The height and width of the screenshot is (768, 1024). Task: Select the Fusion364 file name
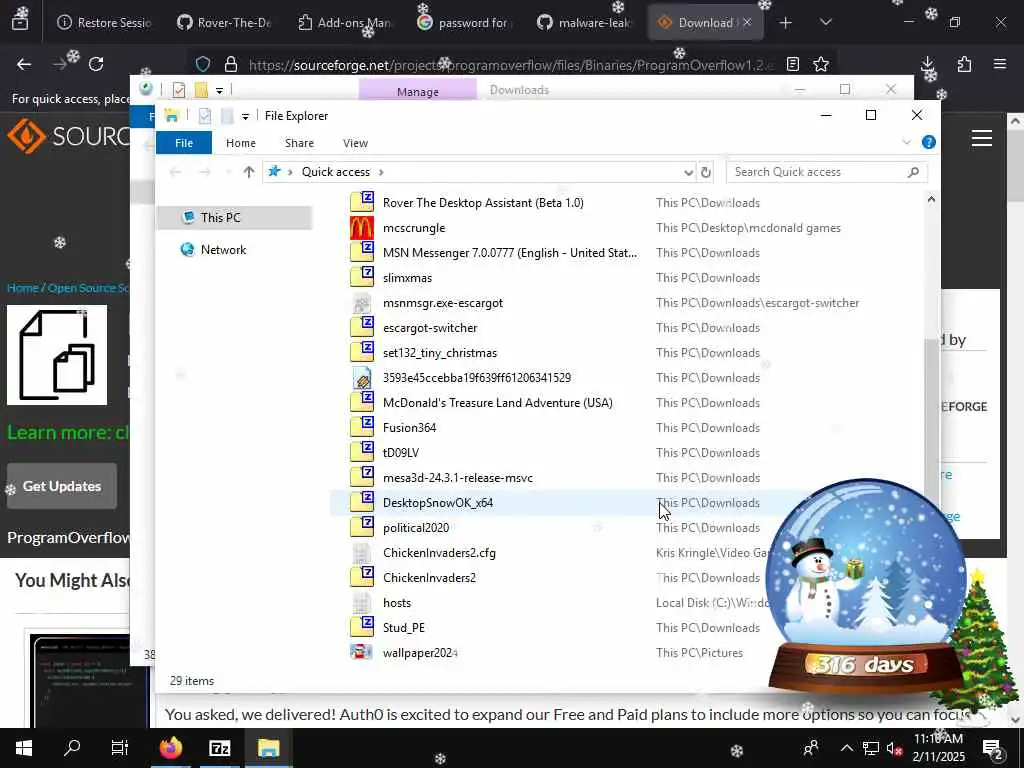[x=409, y=428]
